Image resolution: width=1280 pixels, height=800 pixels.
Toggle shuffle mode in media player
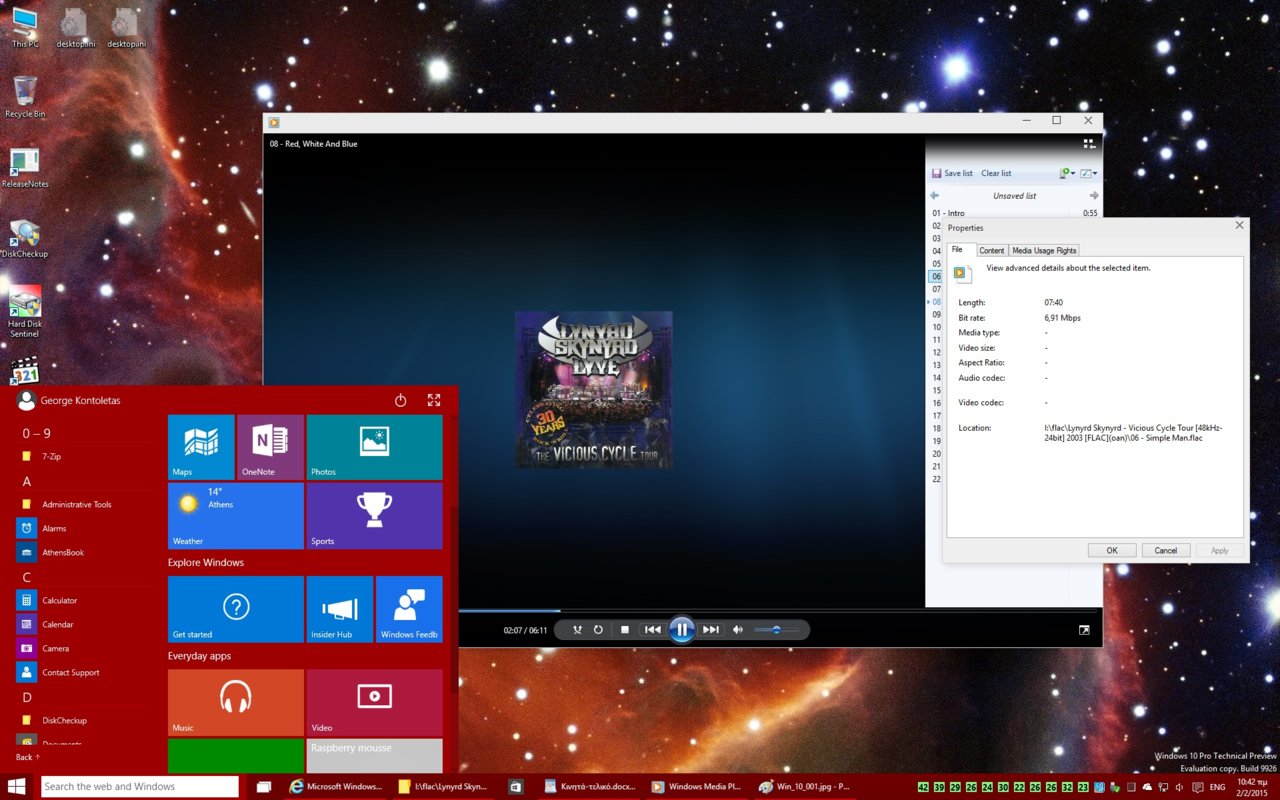tap(577, 630)
